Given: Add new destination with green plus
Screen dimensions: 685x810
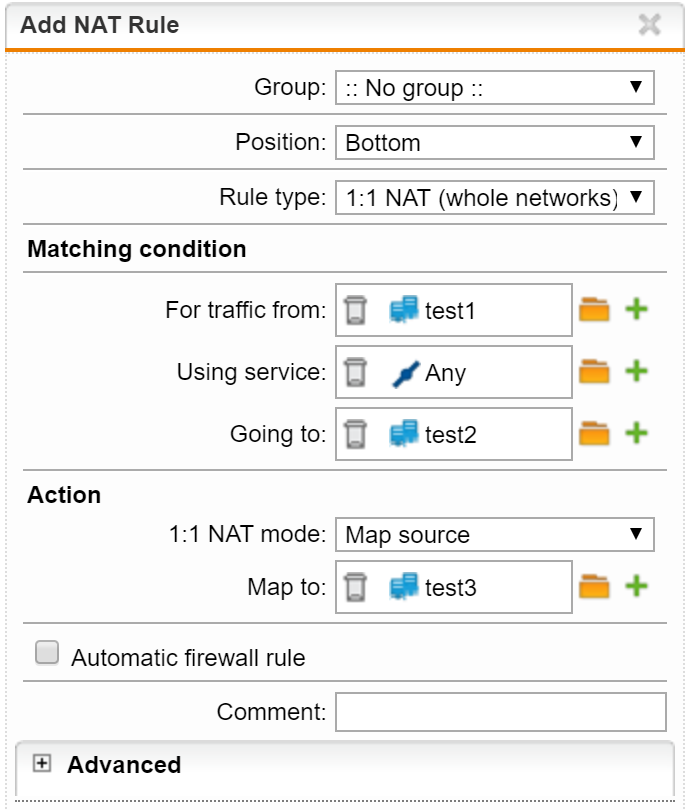Looking at the screenshot, I should pos(636,433).
